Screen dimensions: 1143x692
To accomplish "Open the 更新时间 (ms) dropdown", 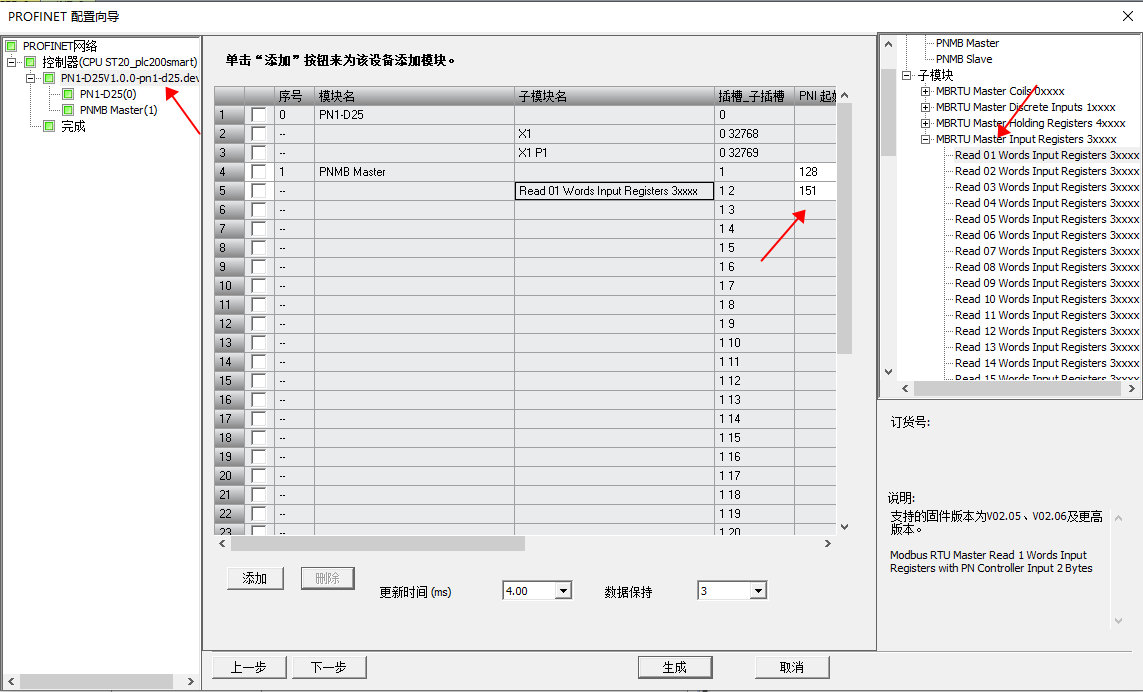I will (x=565, y=590).
